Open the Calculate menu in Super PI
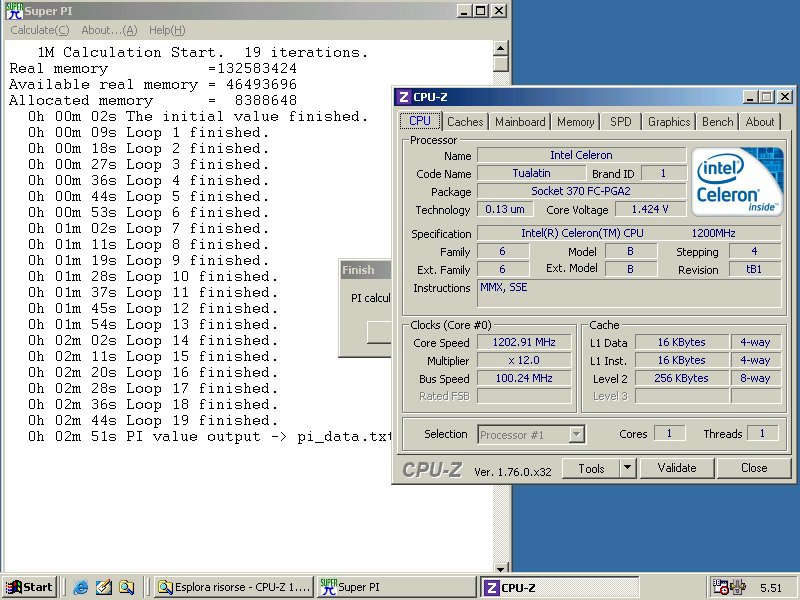This screenshot has width=800, height=600. click(40, 30)
